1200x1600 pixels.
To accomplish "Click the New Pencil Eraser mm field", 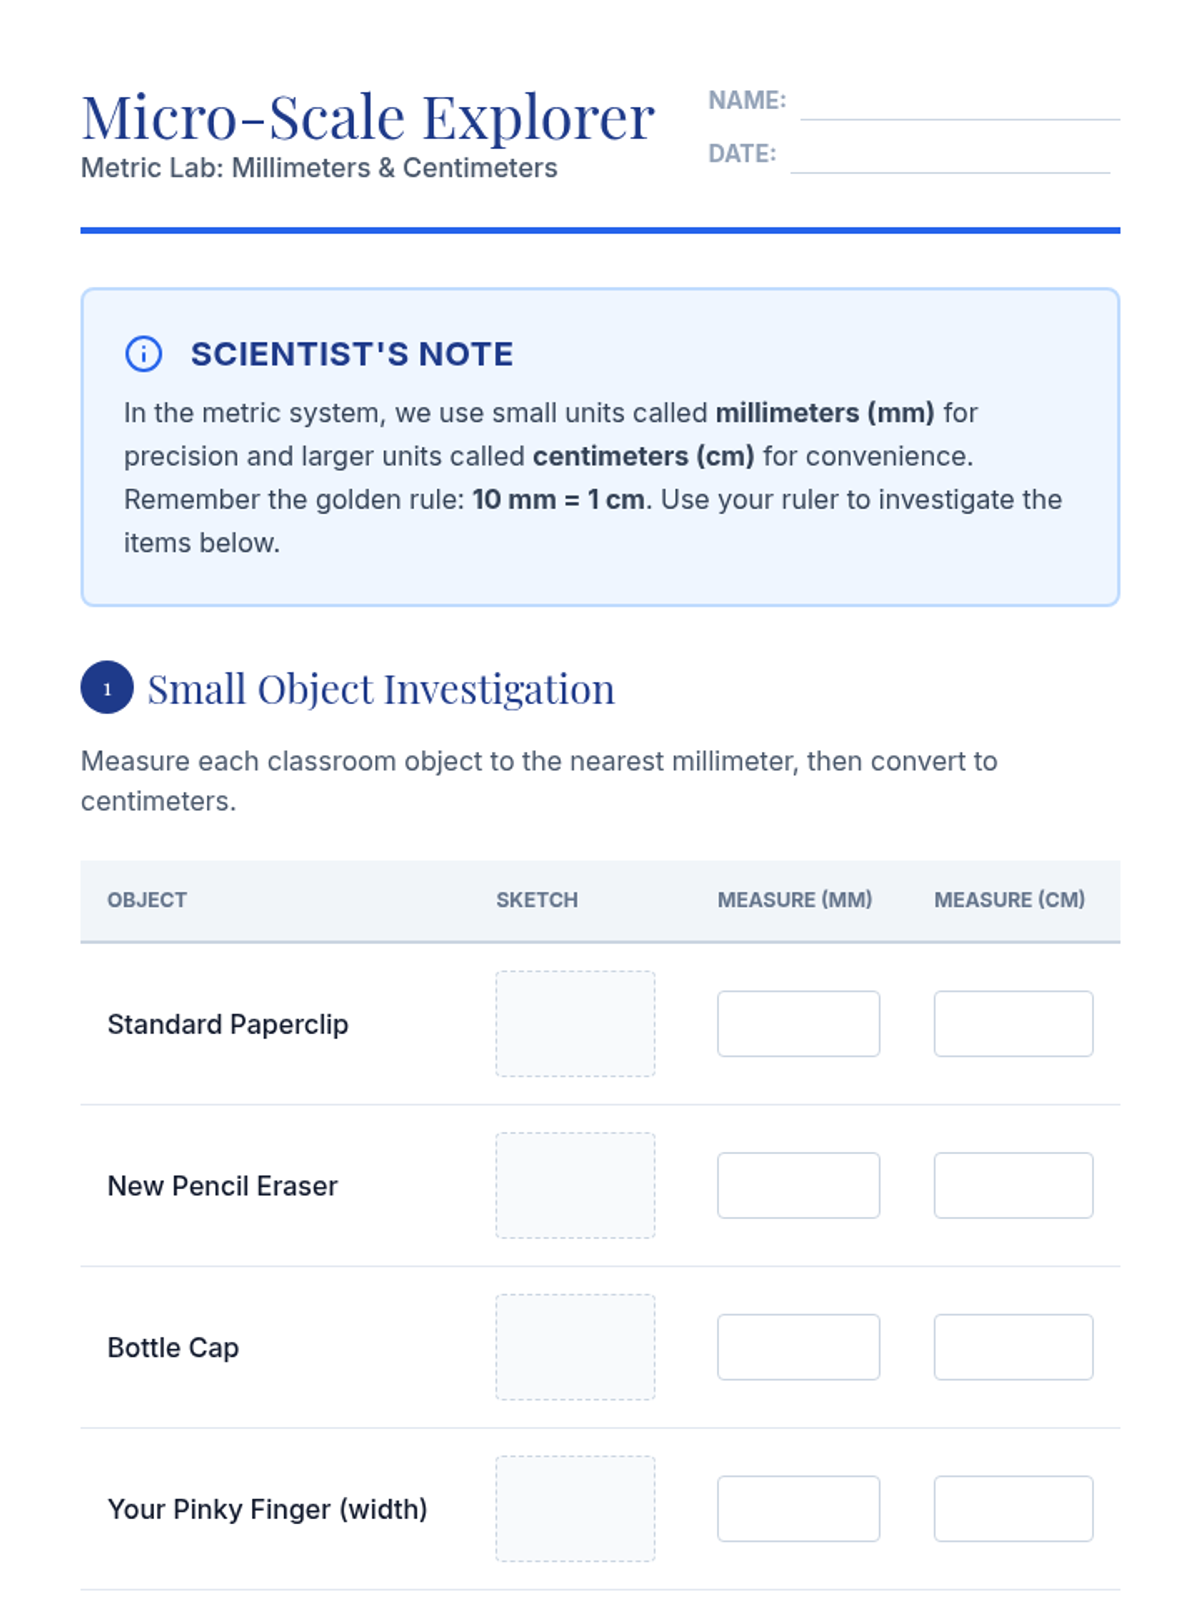I will (x=799, y=1186).
